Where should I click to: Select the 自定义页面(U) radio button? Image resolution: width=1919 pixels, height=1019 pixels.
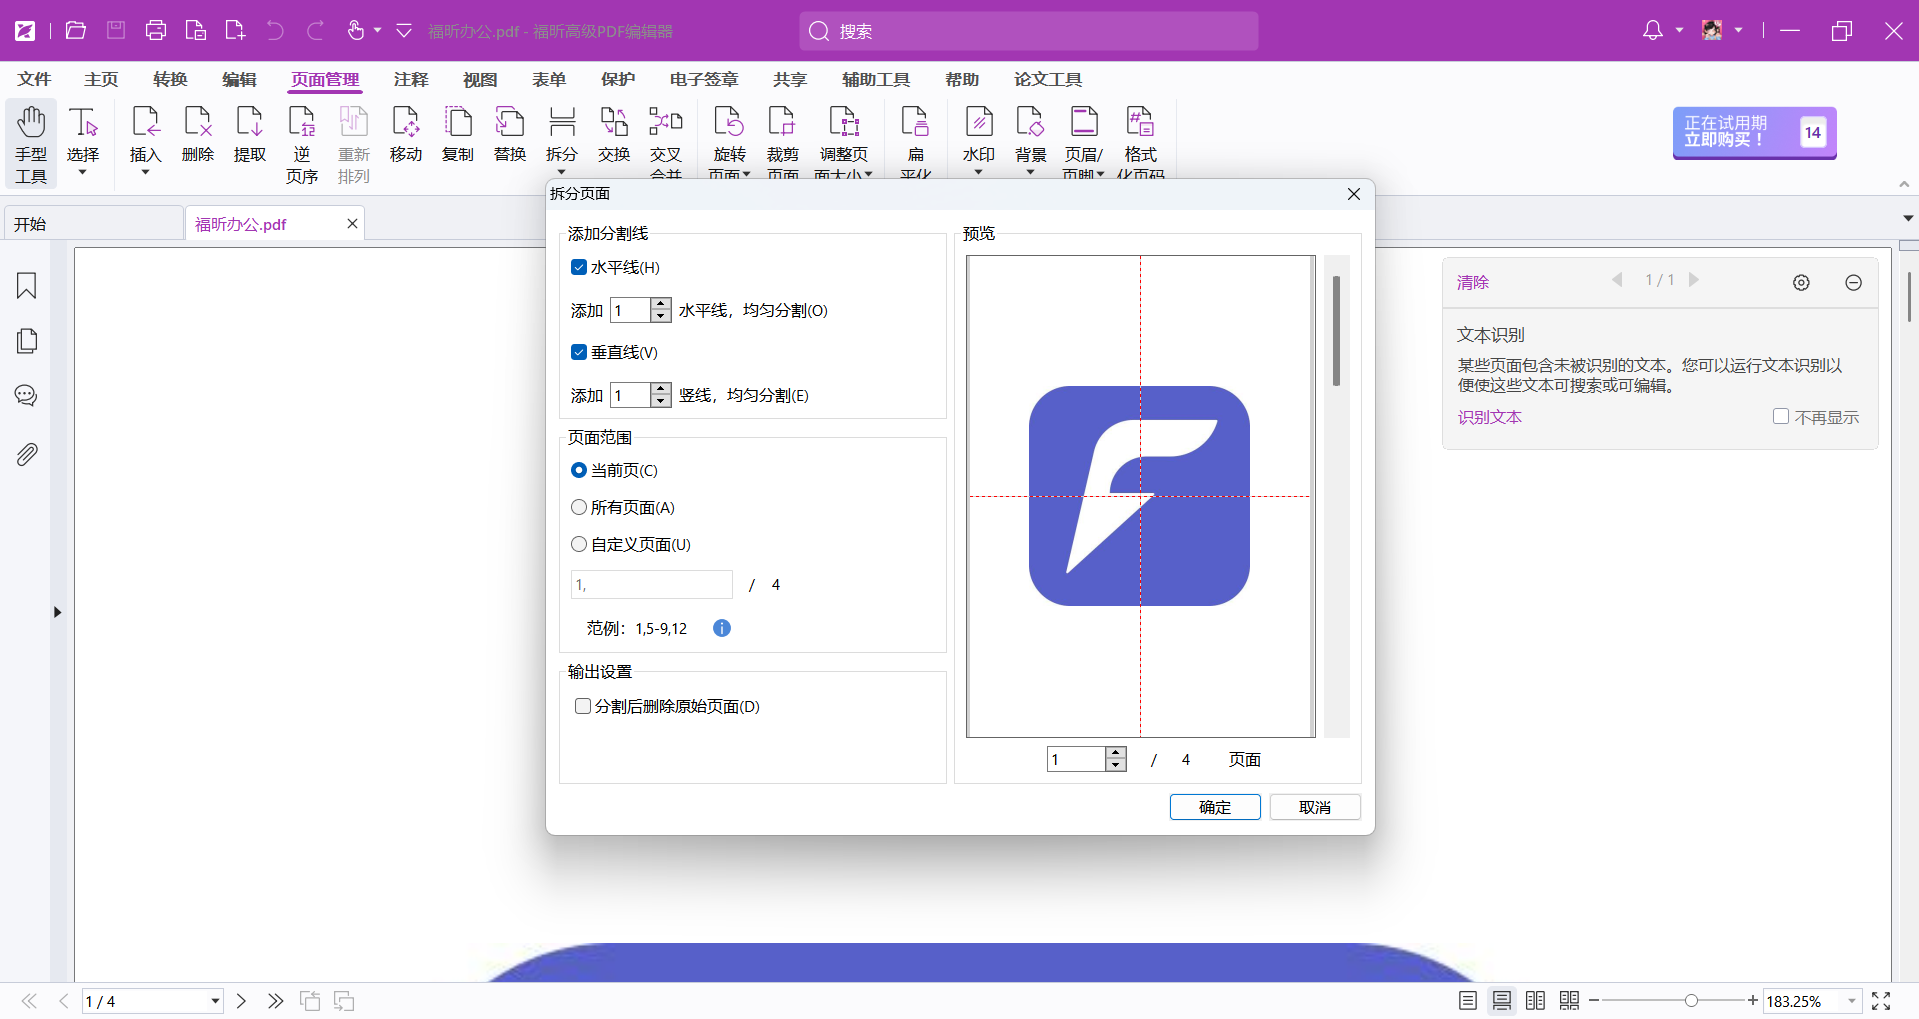click(578, 544)
